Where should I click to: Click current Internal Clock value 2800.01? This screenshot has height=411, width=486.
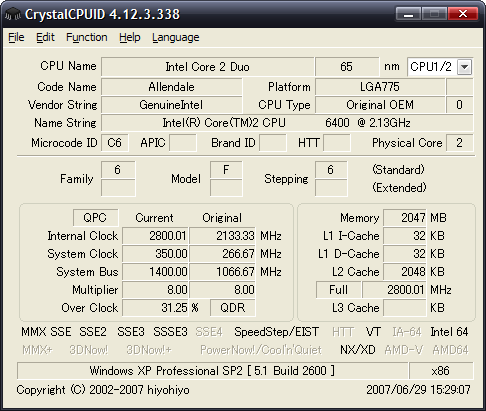[x=155, y=236]
